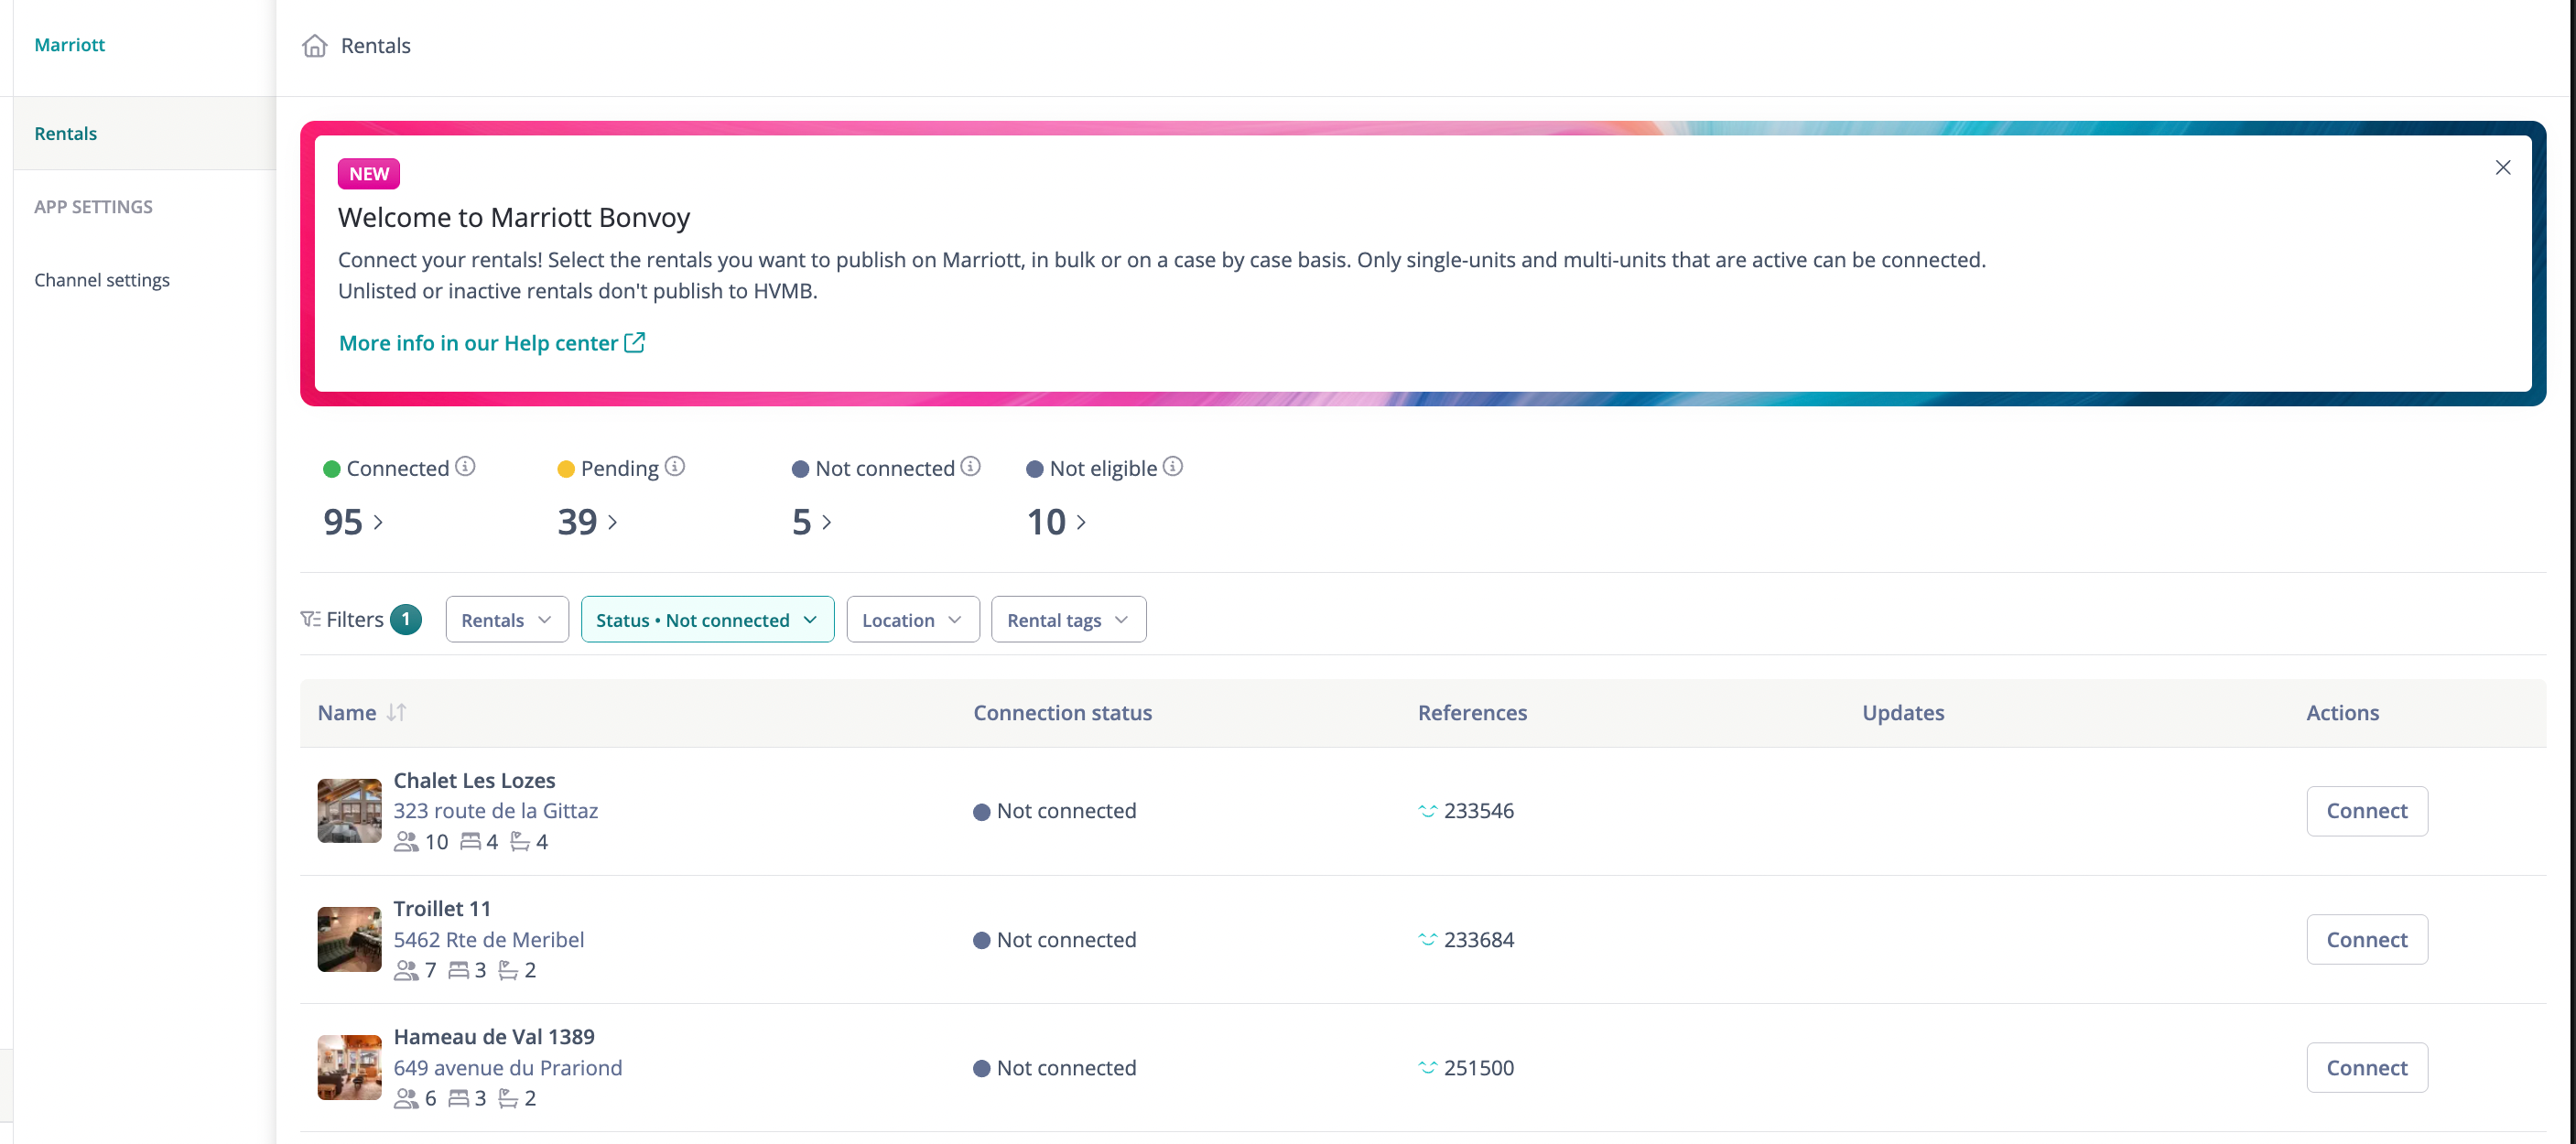Click reference icon beside 233546
This screenshot has width=2576, height=1144.
pos(1427,811)
